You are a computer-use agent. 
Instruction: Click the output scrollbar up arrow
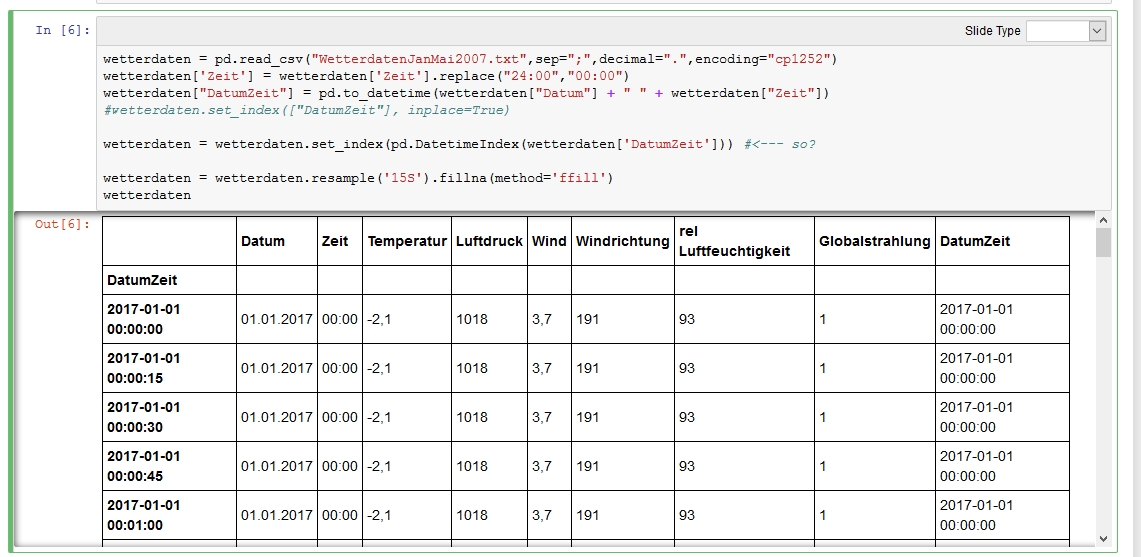[x=1103, y=220]
